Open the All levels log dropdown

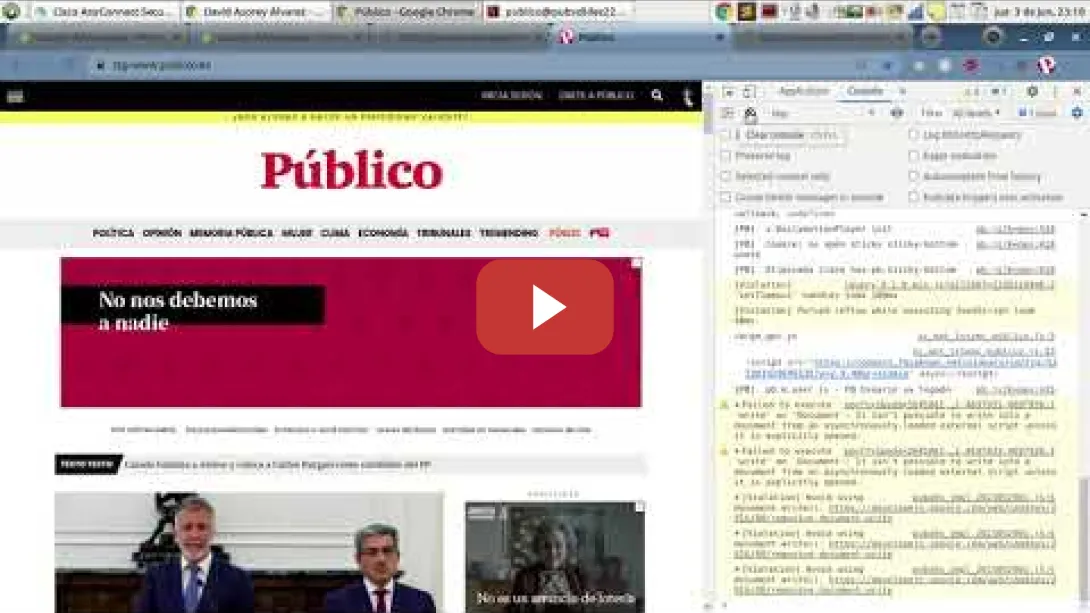tap(976, 113)
